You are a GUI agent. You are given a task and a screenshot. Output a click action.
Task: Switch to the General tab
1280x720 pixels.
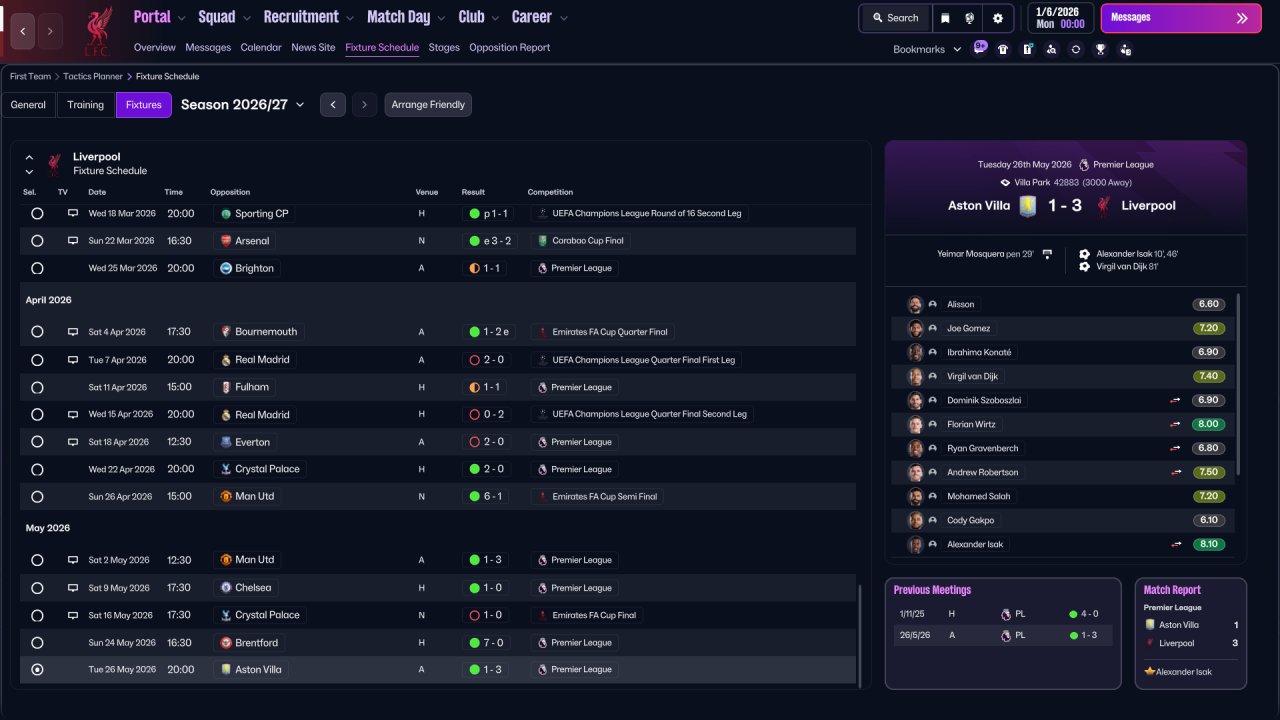[x=28, y=105]
